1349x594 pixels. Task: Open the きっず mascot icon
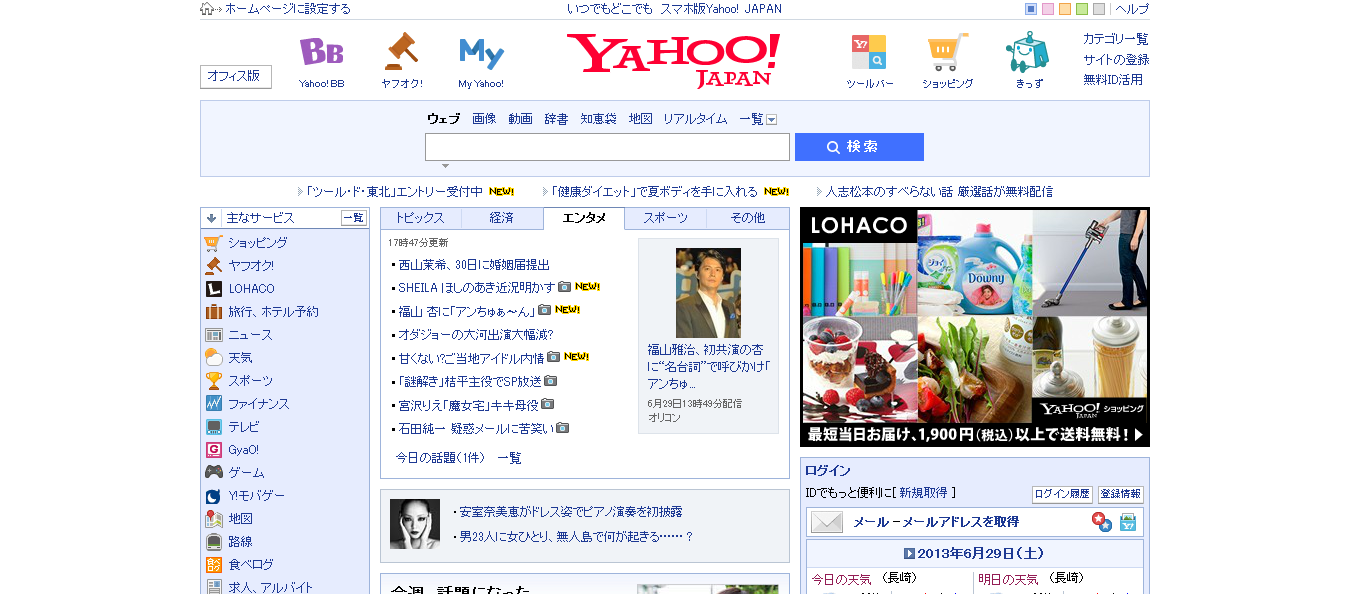coord(1028,52)
